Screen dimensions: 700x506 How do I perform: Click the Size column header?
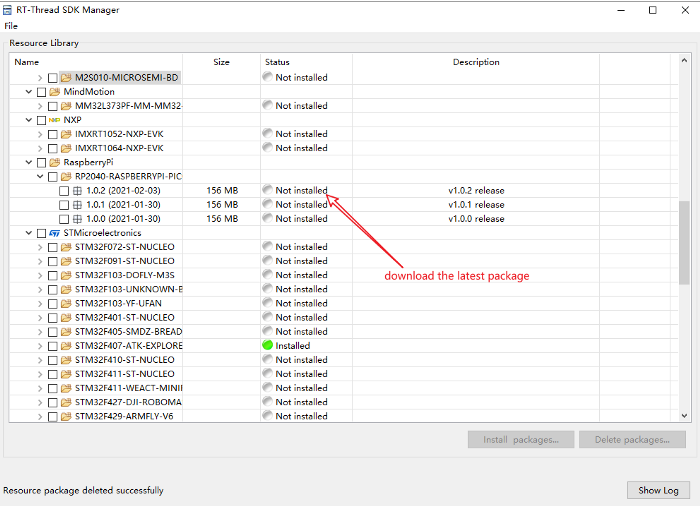(221, 62)
